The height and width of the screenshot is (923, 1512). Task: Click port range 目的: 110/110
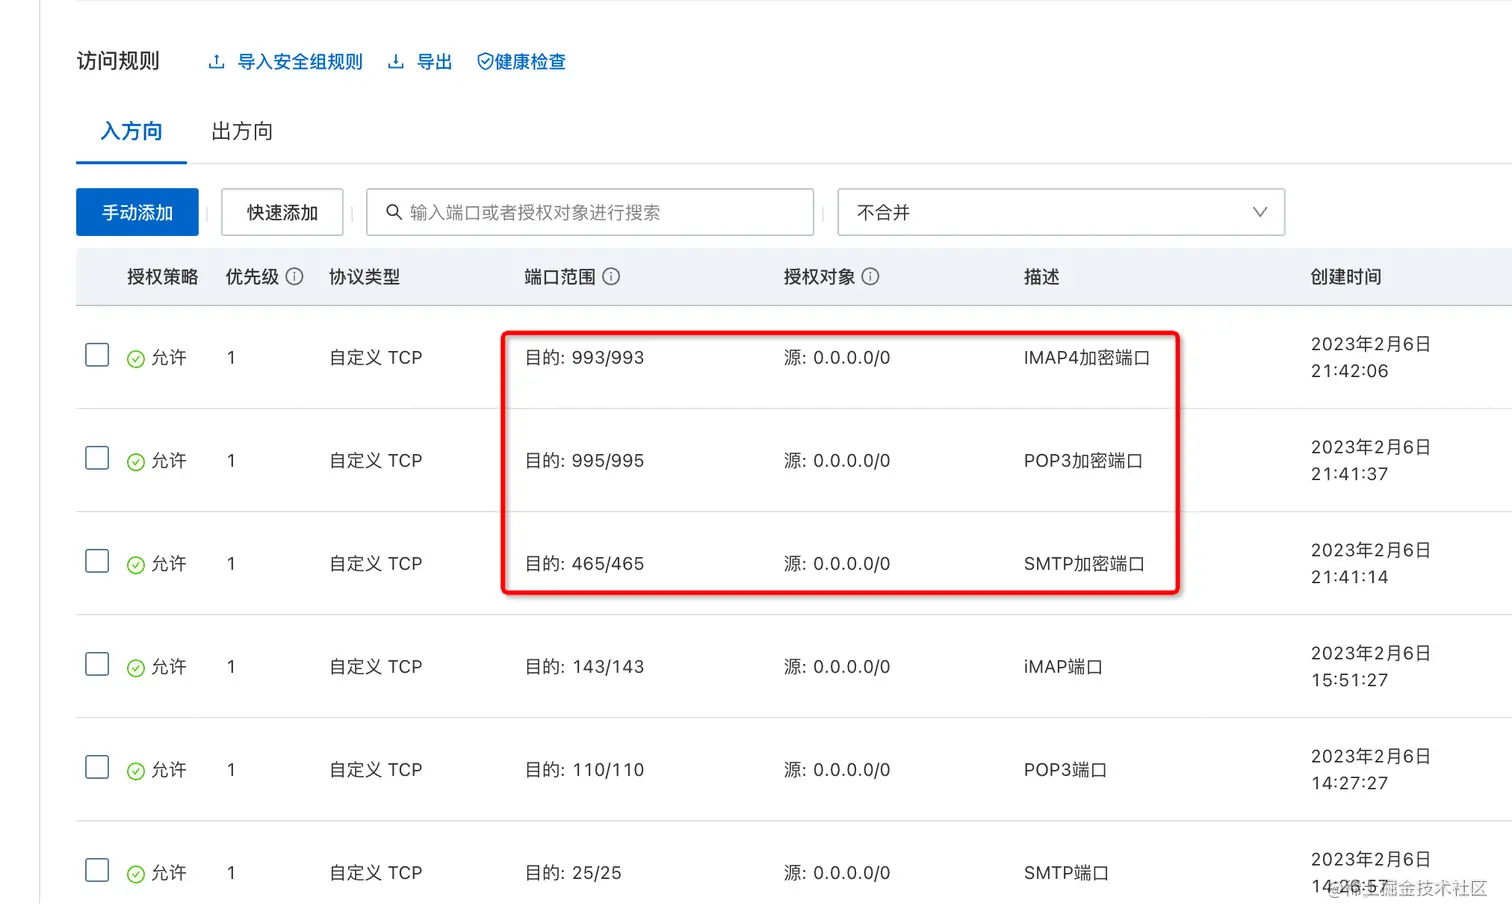click(585, 770)
